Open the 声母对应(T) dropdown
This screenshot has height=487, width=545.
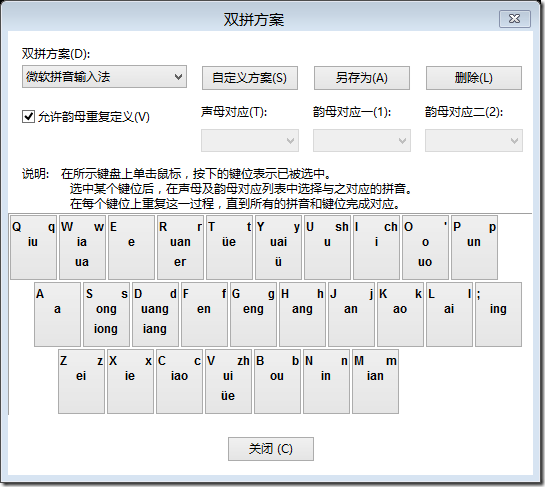coord(250,140)
